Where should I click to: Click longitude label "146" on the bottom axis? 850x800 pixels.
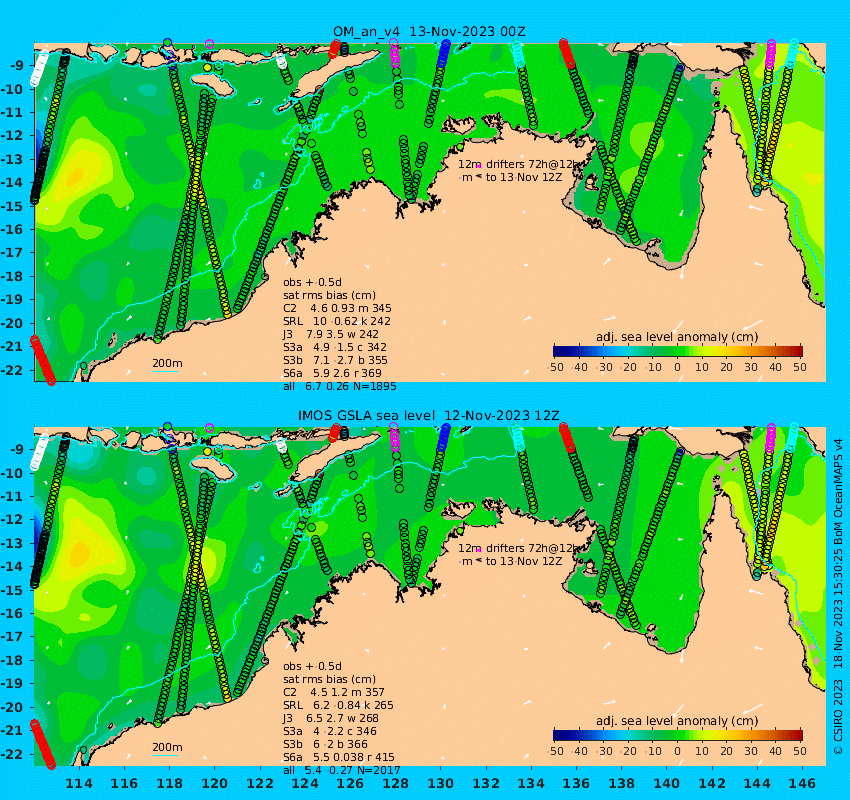[x=802, y=784]
